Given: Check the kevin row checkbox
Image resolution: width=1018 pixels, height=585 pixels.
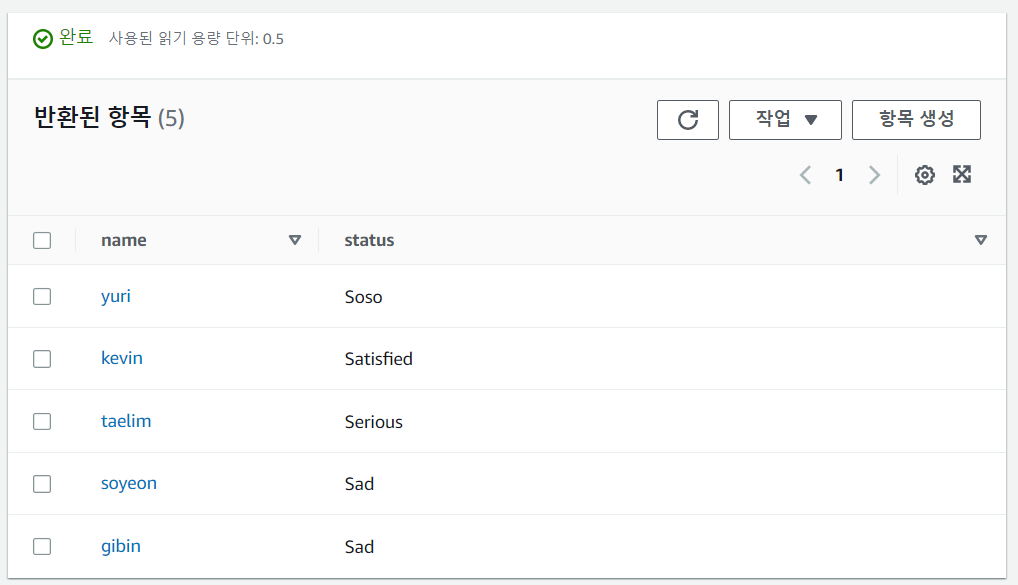Looking at the screenshot, I should pos(42,358).
